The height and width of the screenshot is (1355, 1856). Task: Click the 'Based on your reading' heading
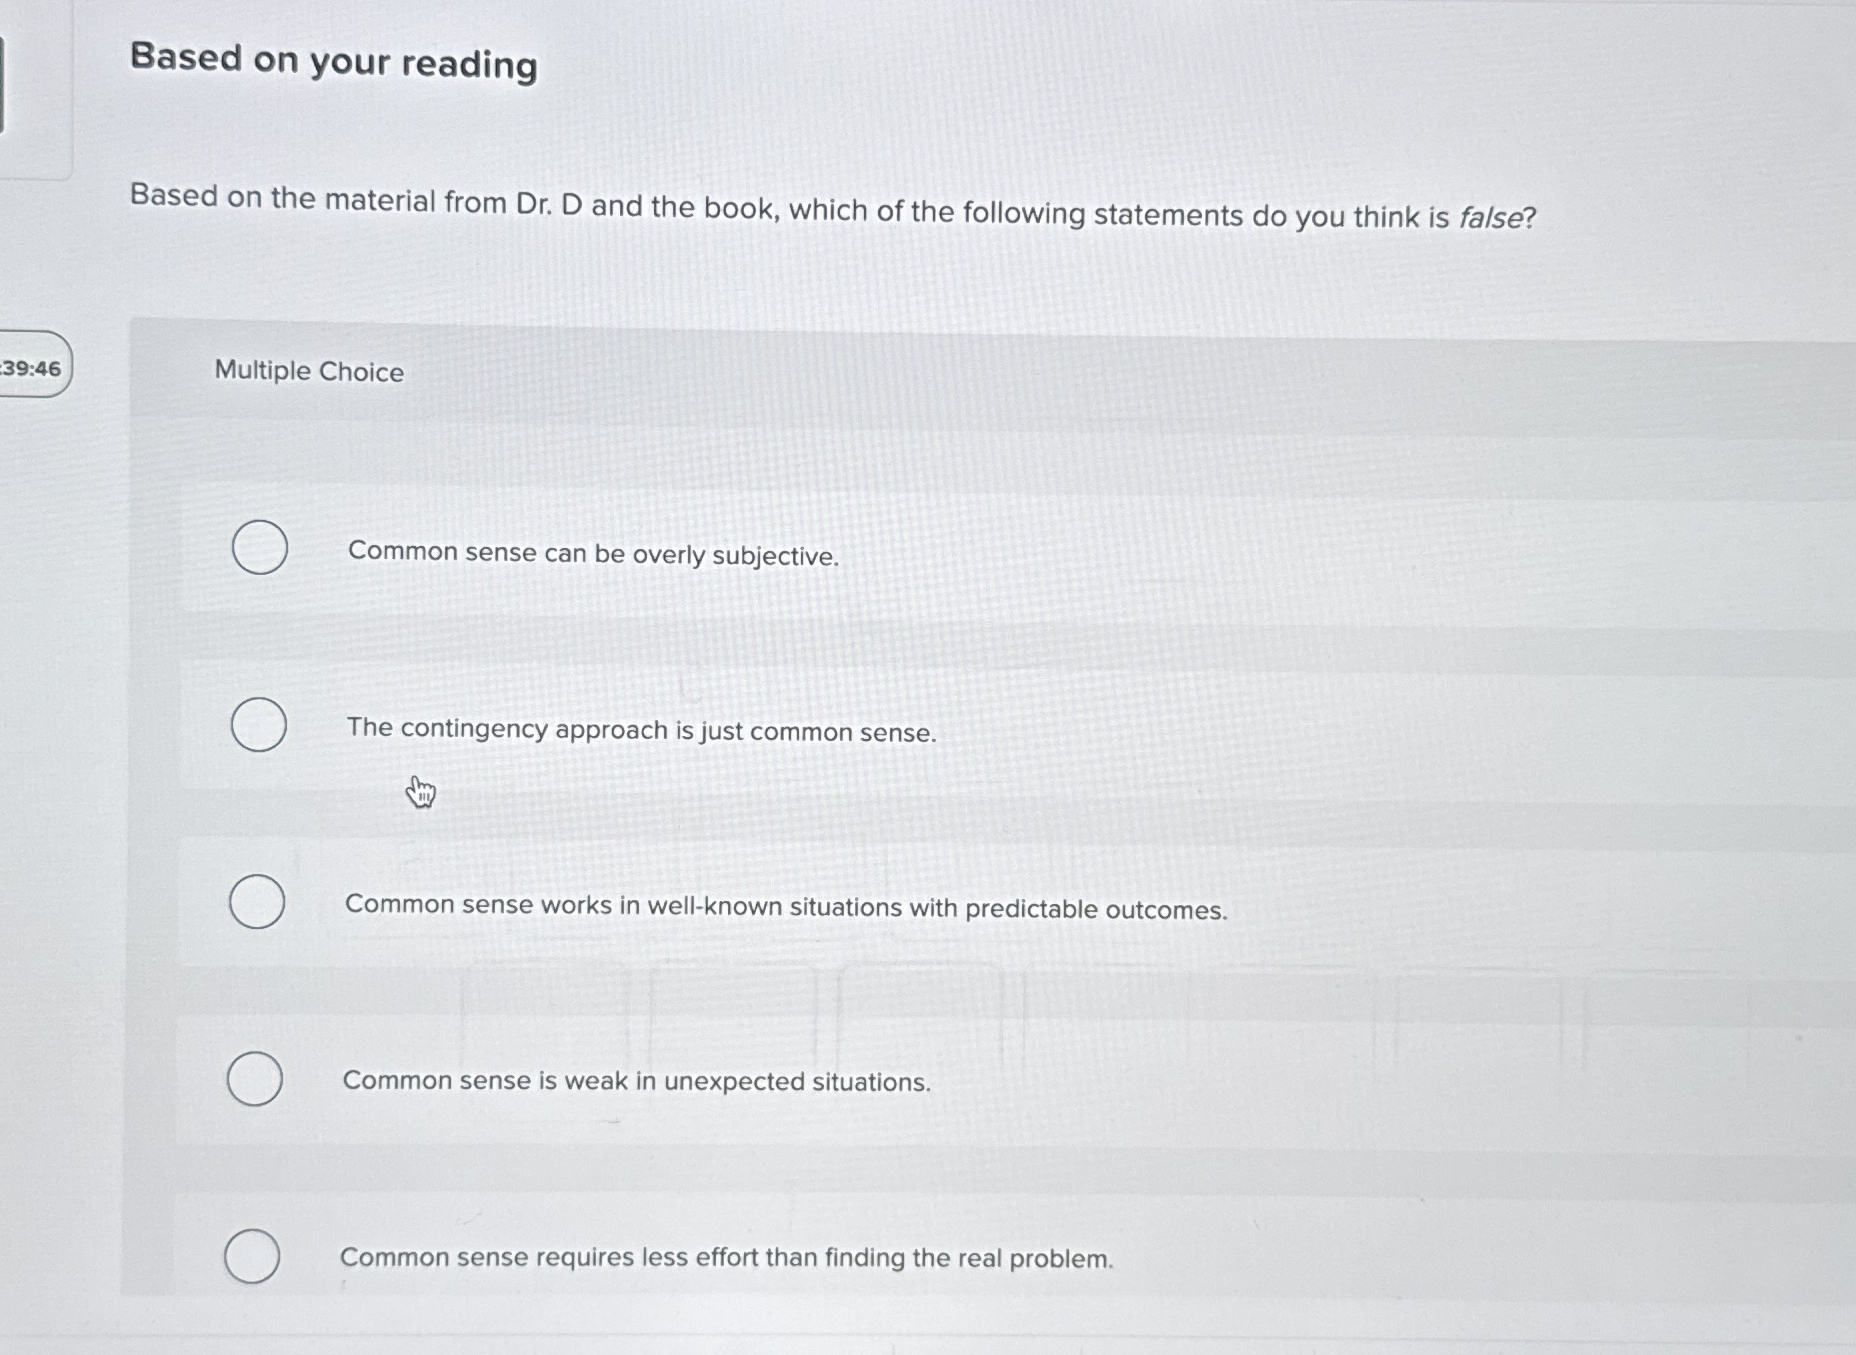334,61
